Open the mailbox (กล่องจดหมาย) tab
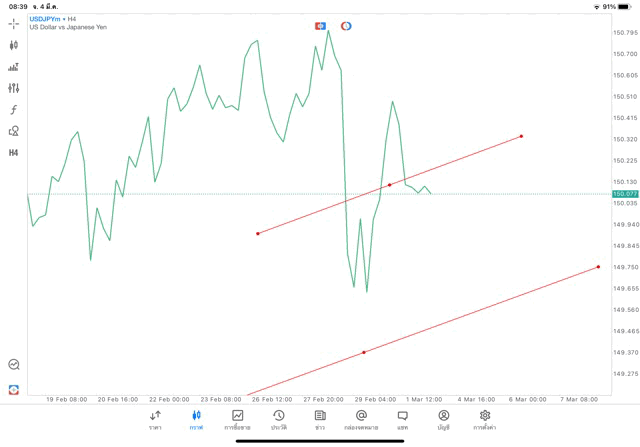 pos(361,419)
